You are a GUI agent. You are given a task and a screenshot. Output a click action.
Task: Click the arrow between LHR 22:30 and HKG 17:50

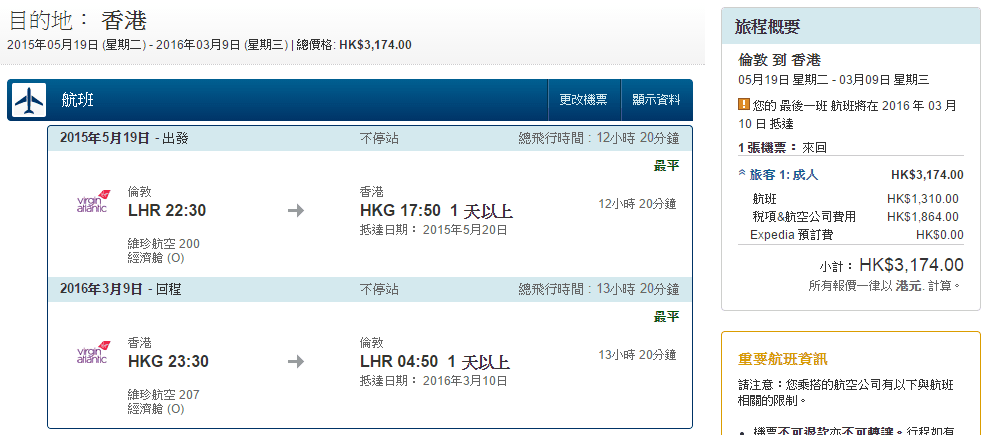tap(295, 211)
